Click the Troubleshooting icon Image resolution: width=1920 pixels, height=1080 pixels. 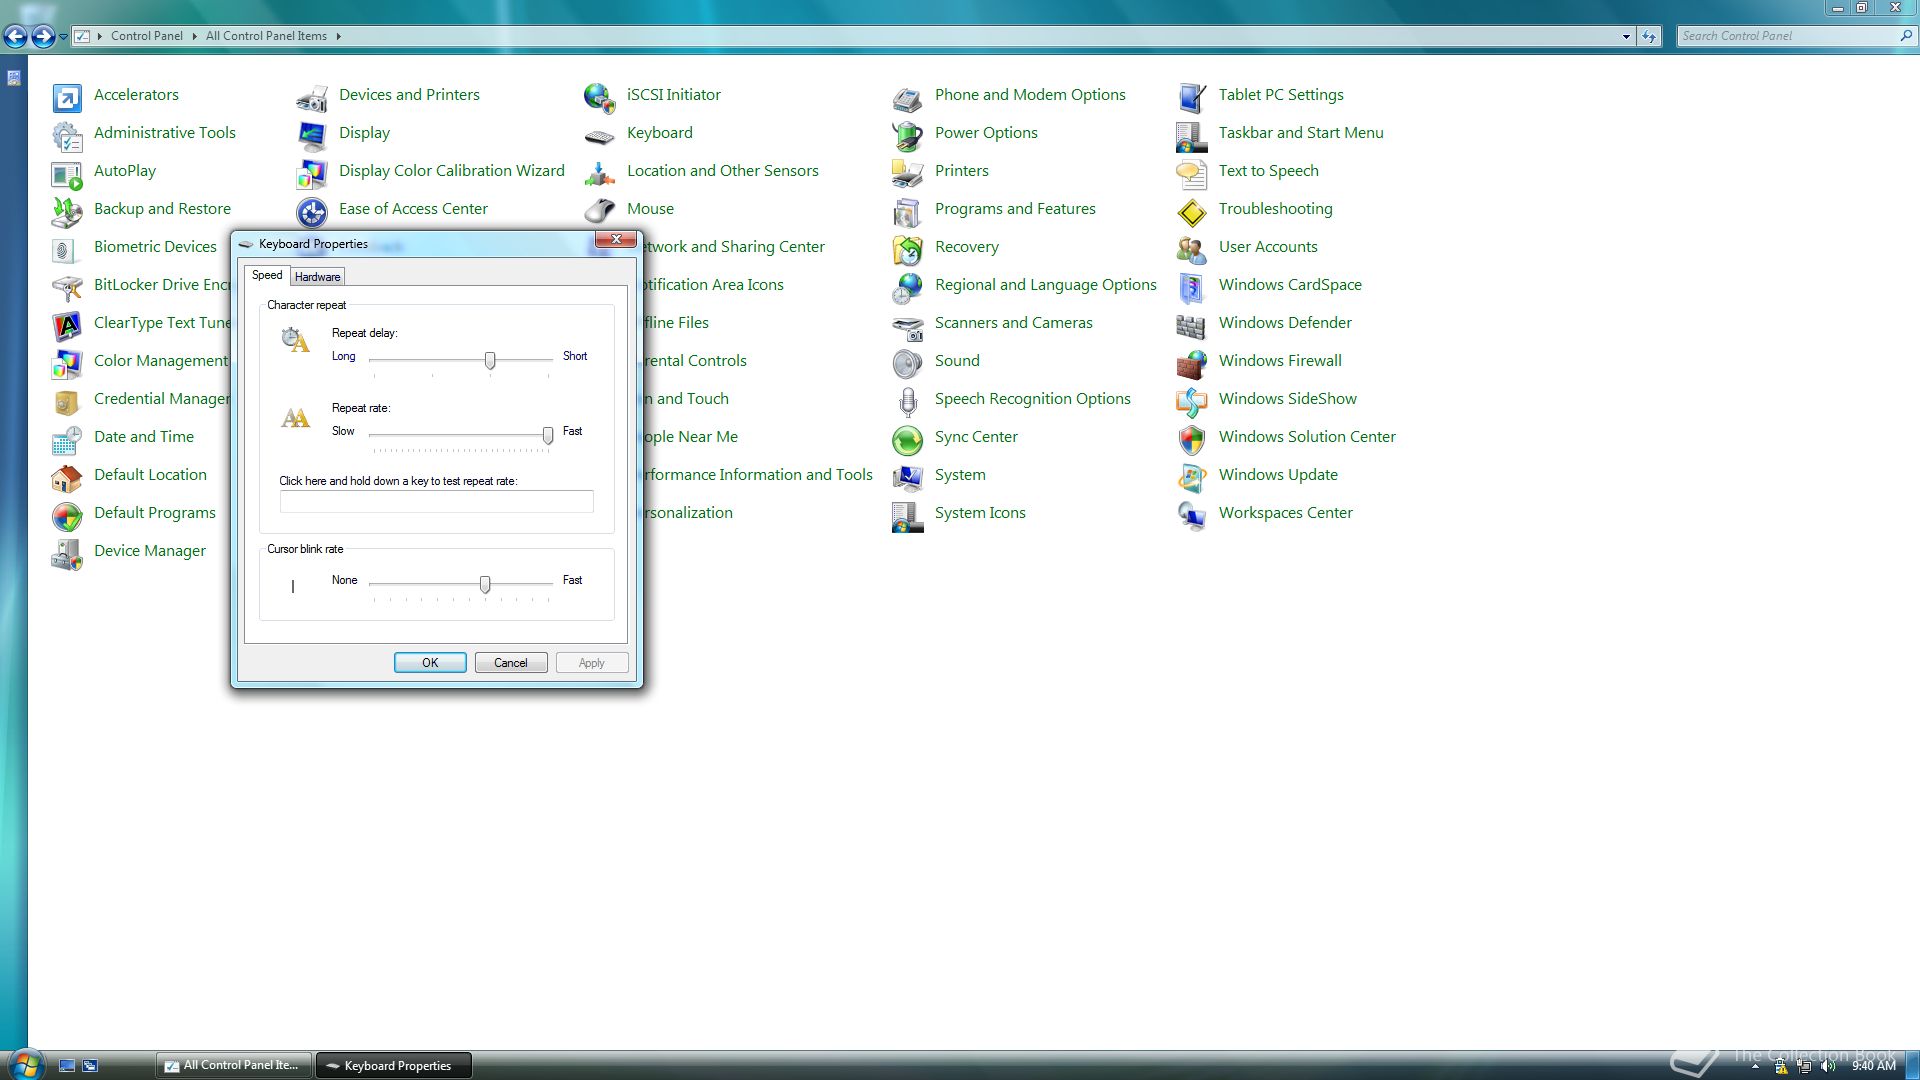[1192, 211]
